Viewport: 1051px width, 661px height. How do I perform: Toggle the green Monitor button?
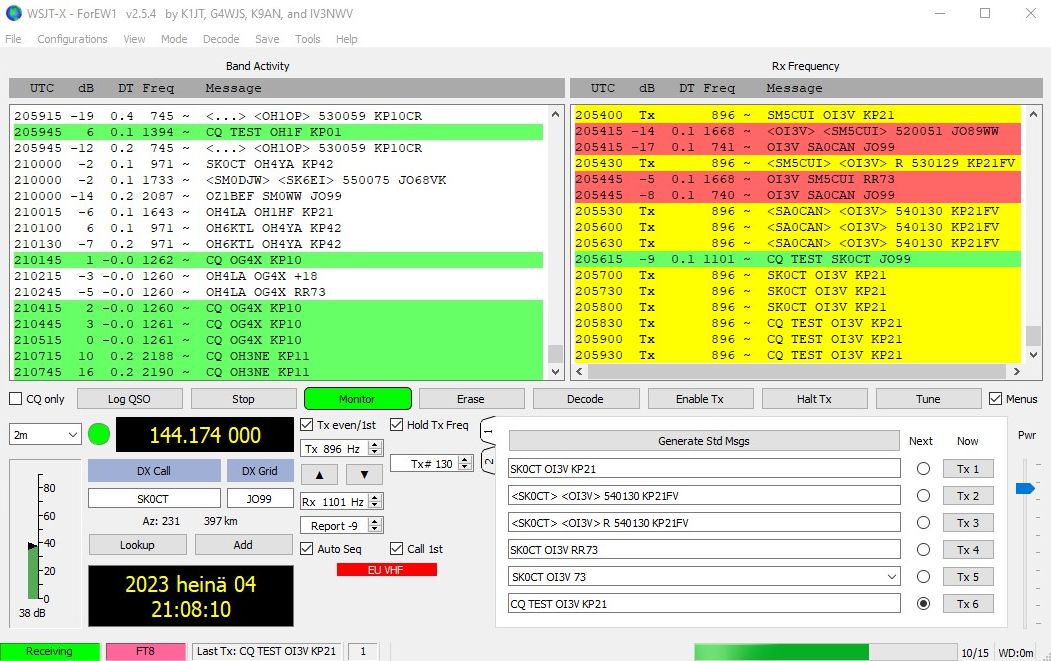pos(357,399)
